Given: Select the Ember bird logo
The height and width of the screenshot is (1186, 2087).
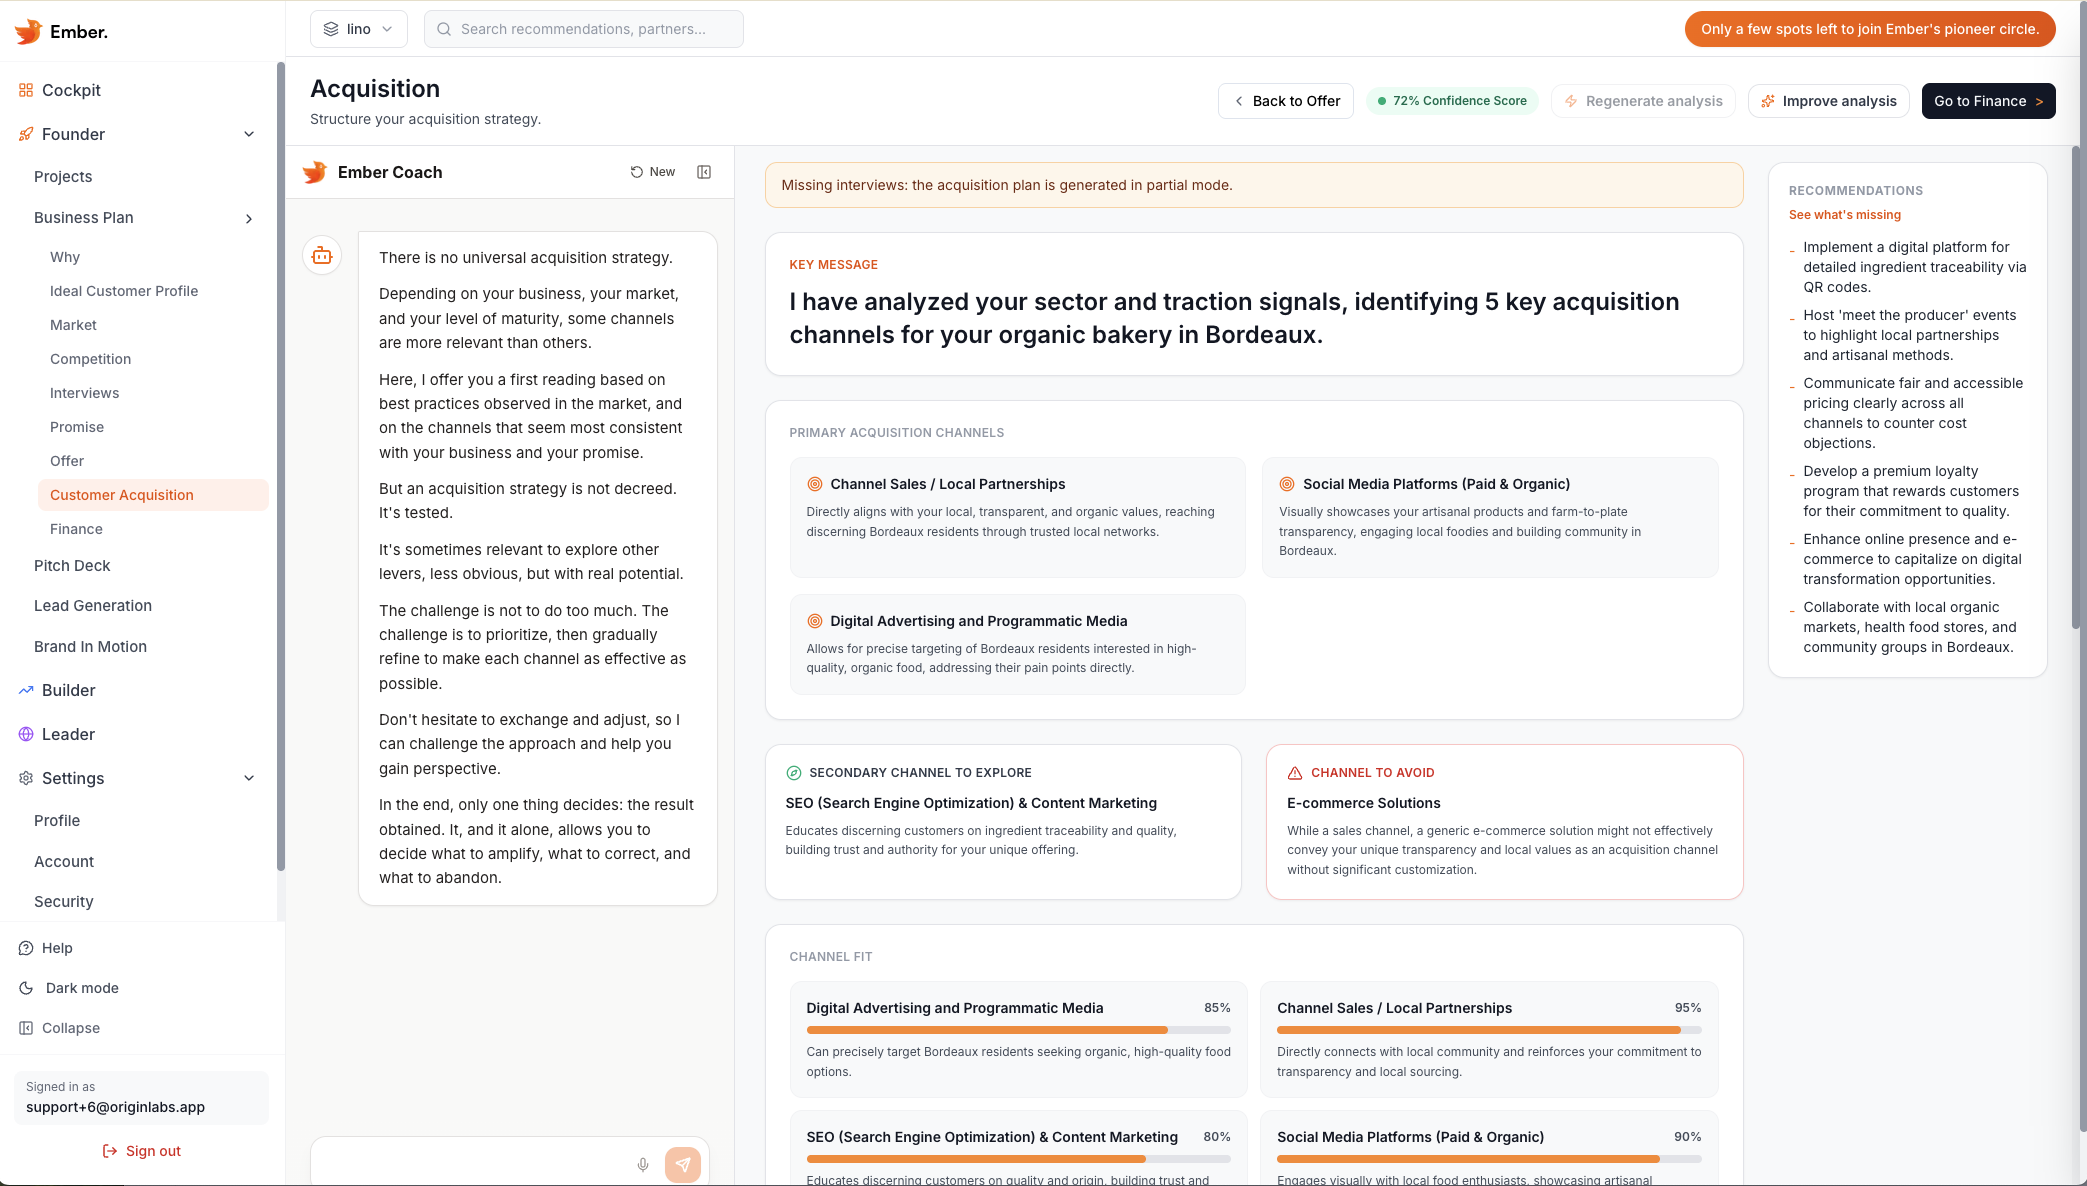Looking at the screenshot, I should coord(26,31).
